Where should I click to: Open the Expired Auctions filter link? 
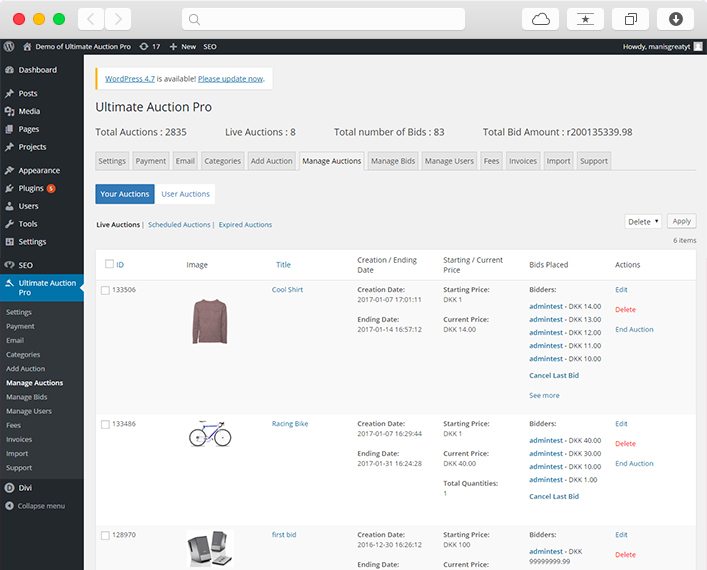pos(245,225)
